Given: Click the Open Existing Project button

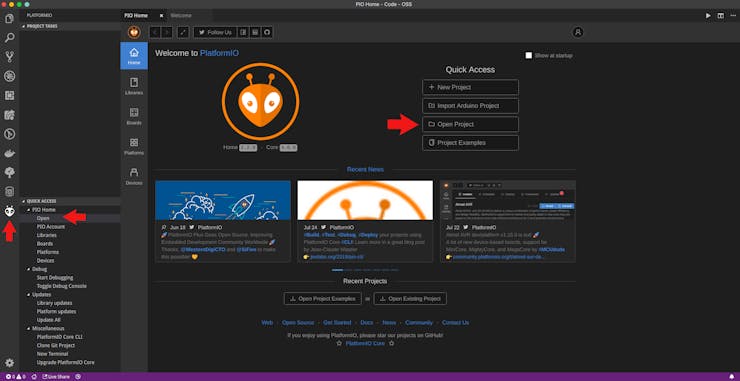Looking at the screenshot, I should 410,299.
